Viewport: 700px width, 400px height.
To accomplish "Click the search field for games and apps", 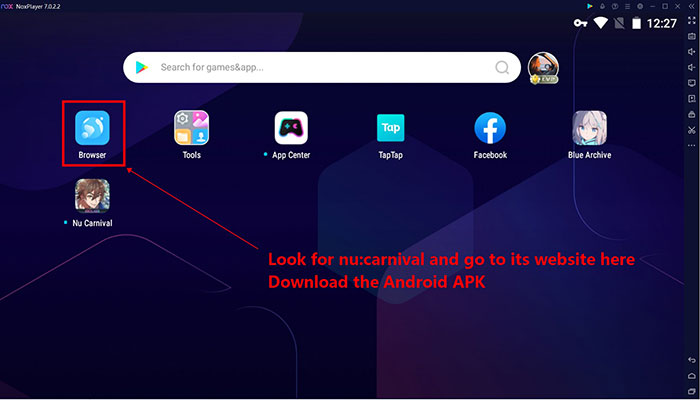I will (322, 67).
